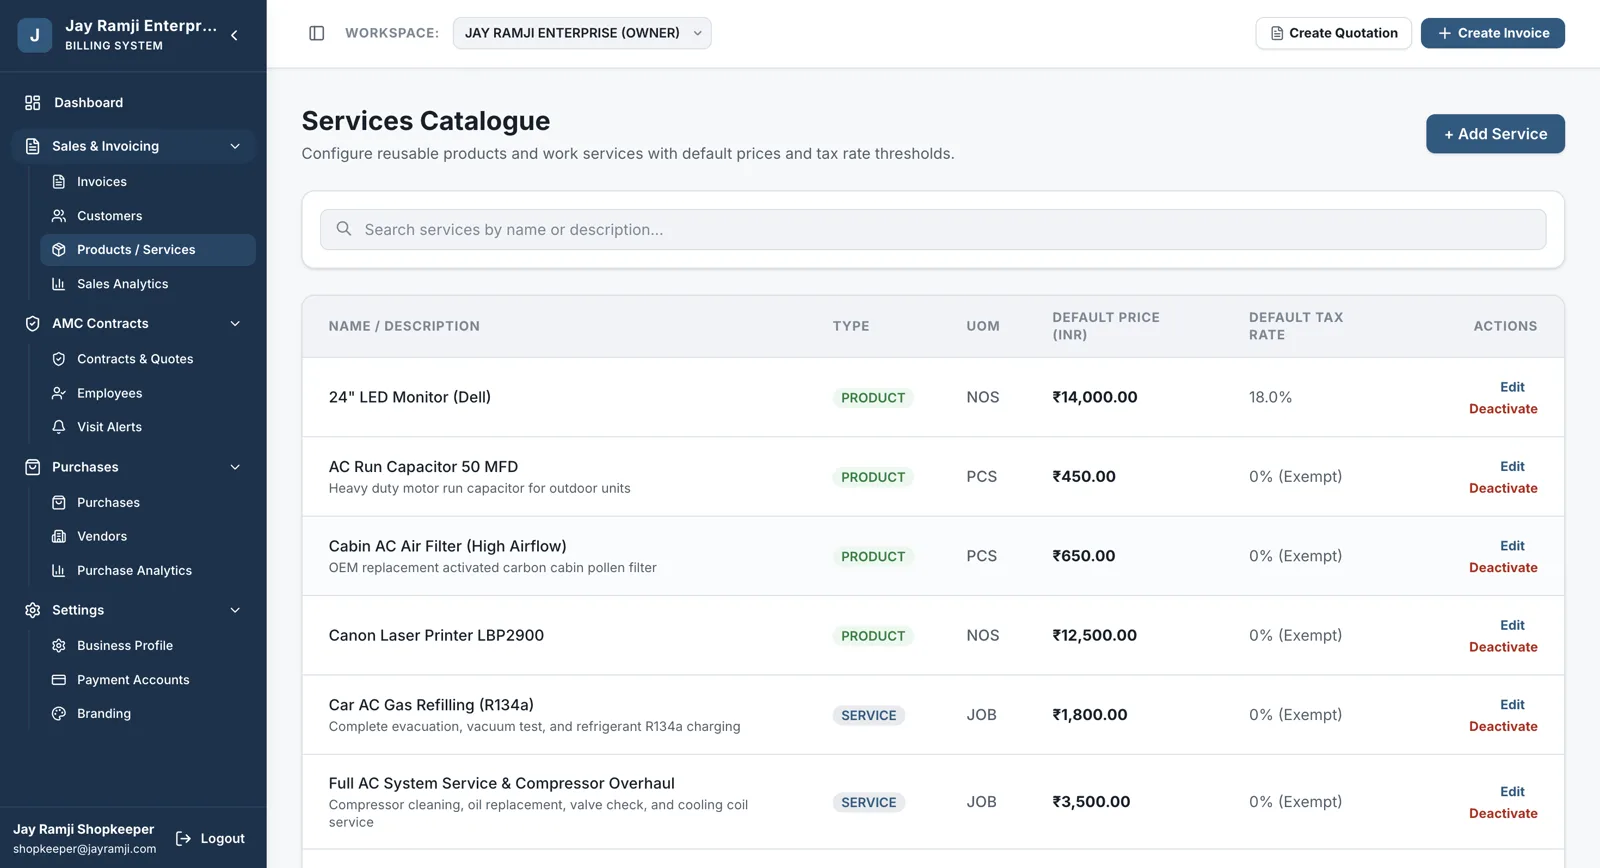Click the Create Invoice button
The height and width of the screenshot is (868, 1600).
coord(1493,33)
